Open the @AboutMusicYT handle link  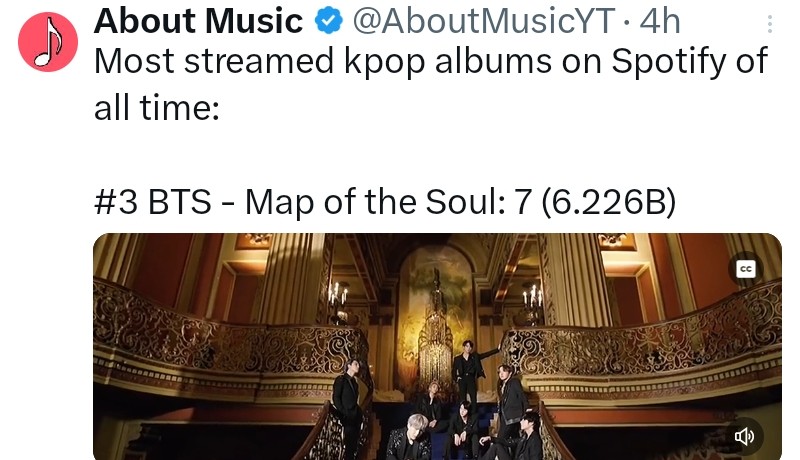coord(483,21)
